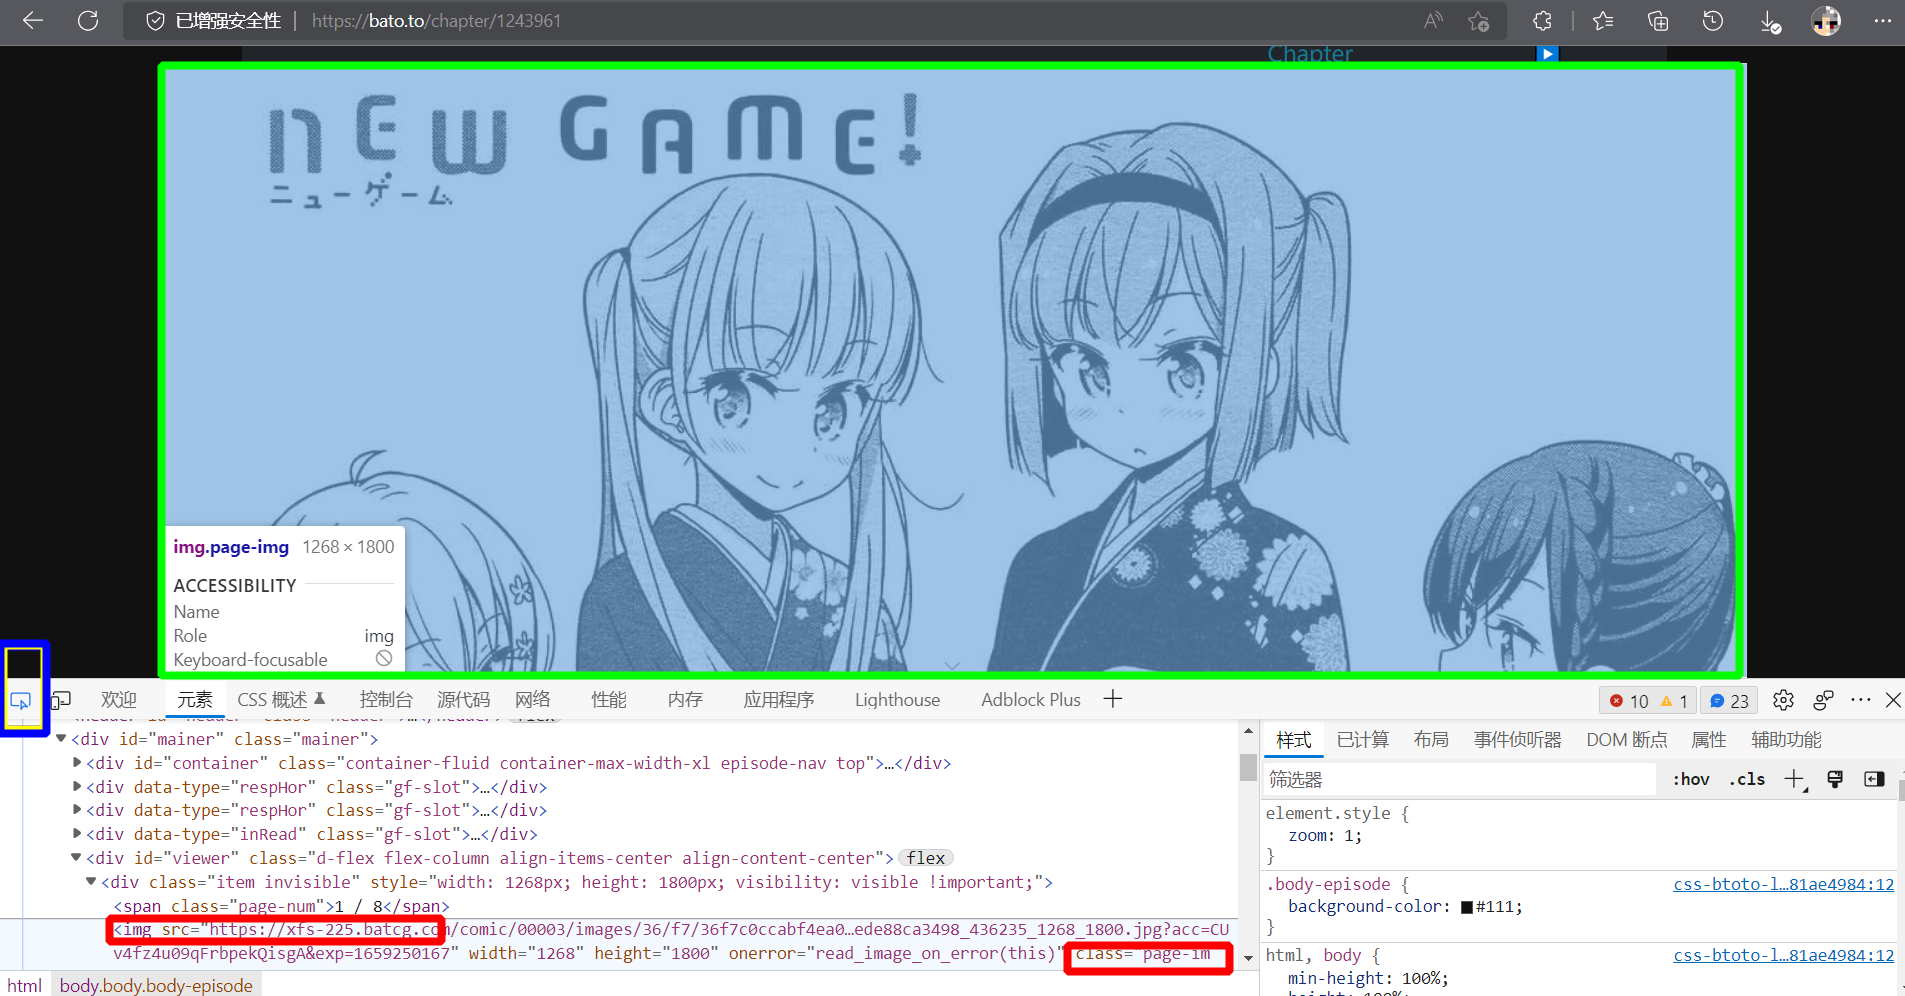Open the 源代码 tab
This screenshot has height=996, width=1905.
tap(463, 700)
